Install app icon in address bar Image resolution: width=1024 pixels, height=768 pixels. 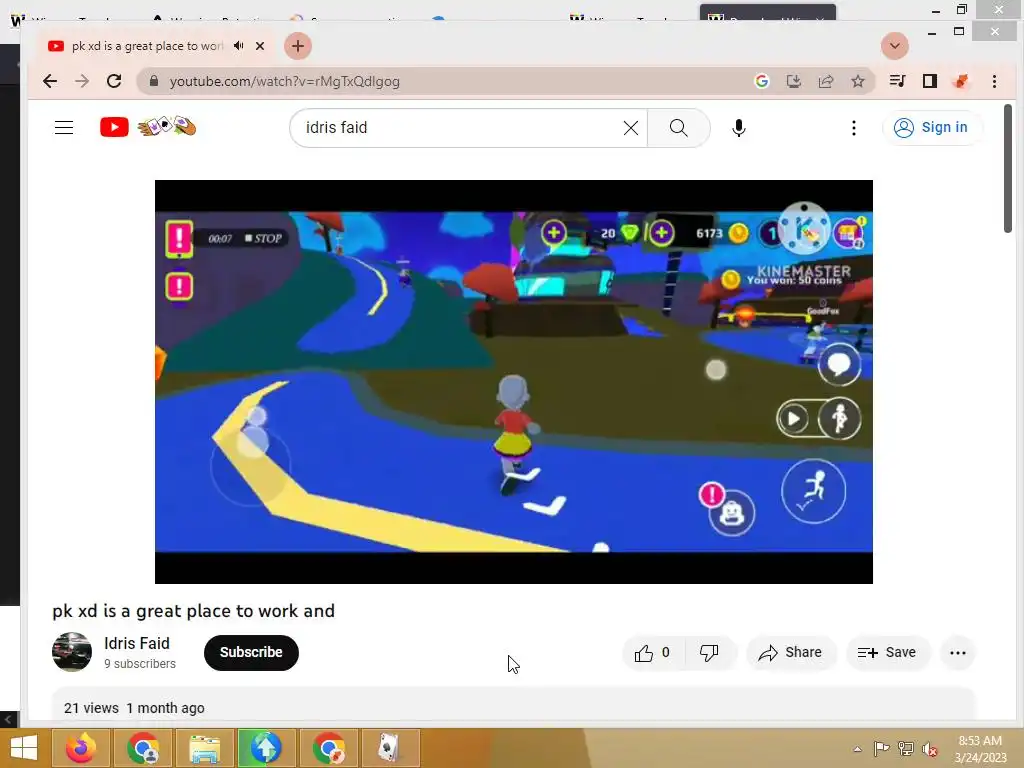point(793,81)
